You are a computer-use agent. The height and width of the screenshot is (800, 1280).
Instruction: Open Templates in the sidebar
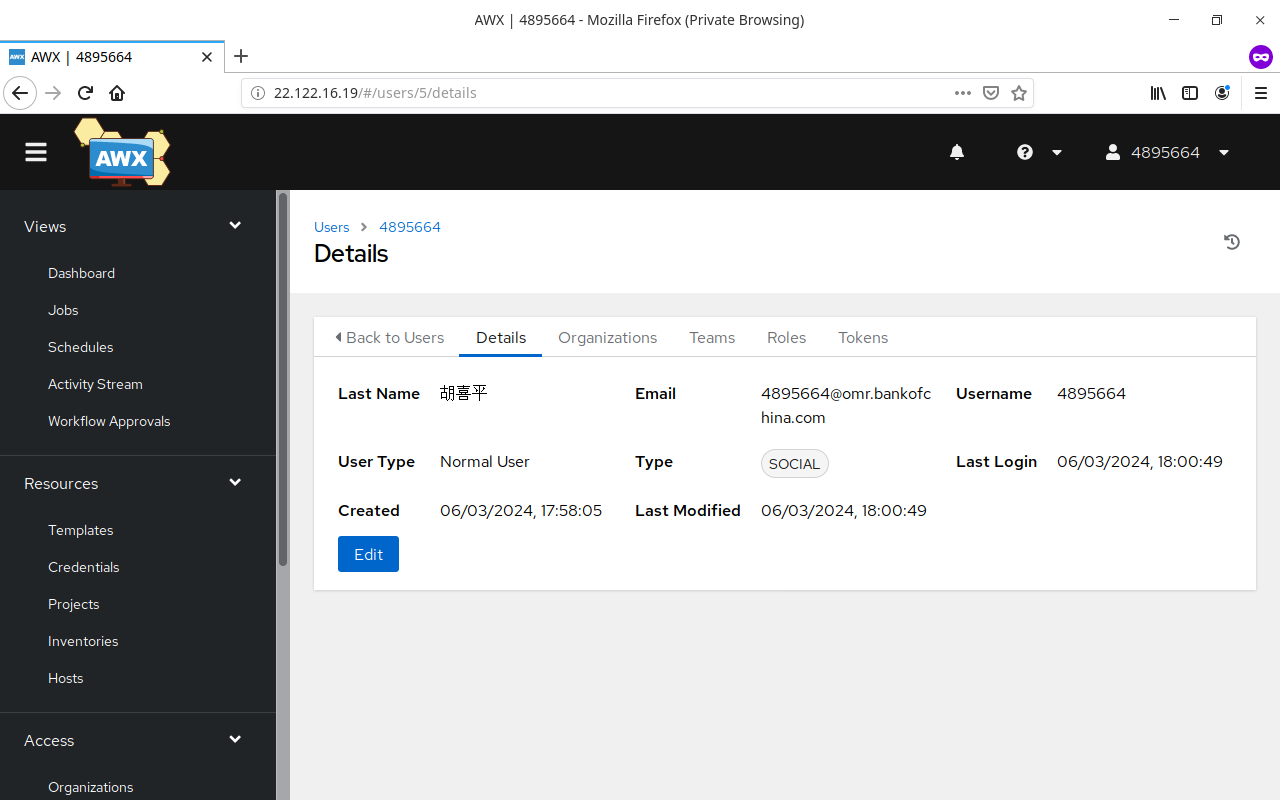tap(81, 530)
